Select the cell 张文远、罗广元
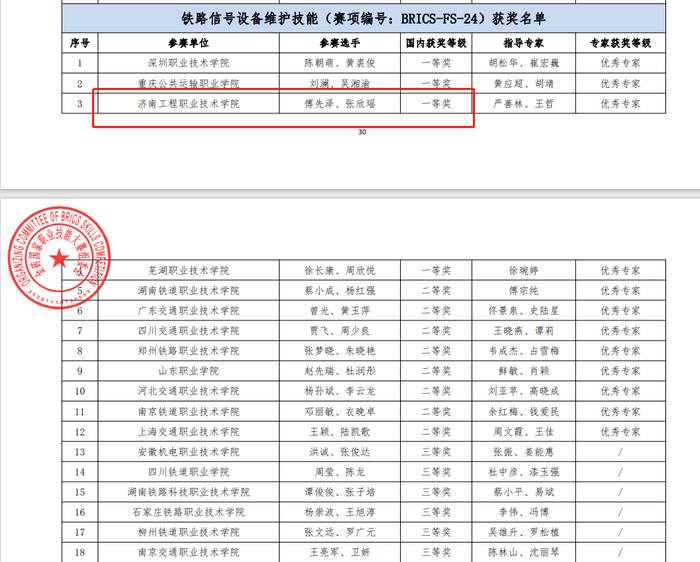This screenshot has width=700, height=562. (340, 532)
